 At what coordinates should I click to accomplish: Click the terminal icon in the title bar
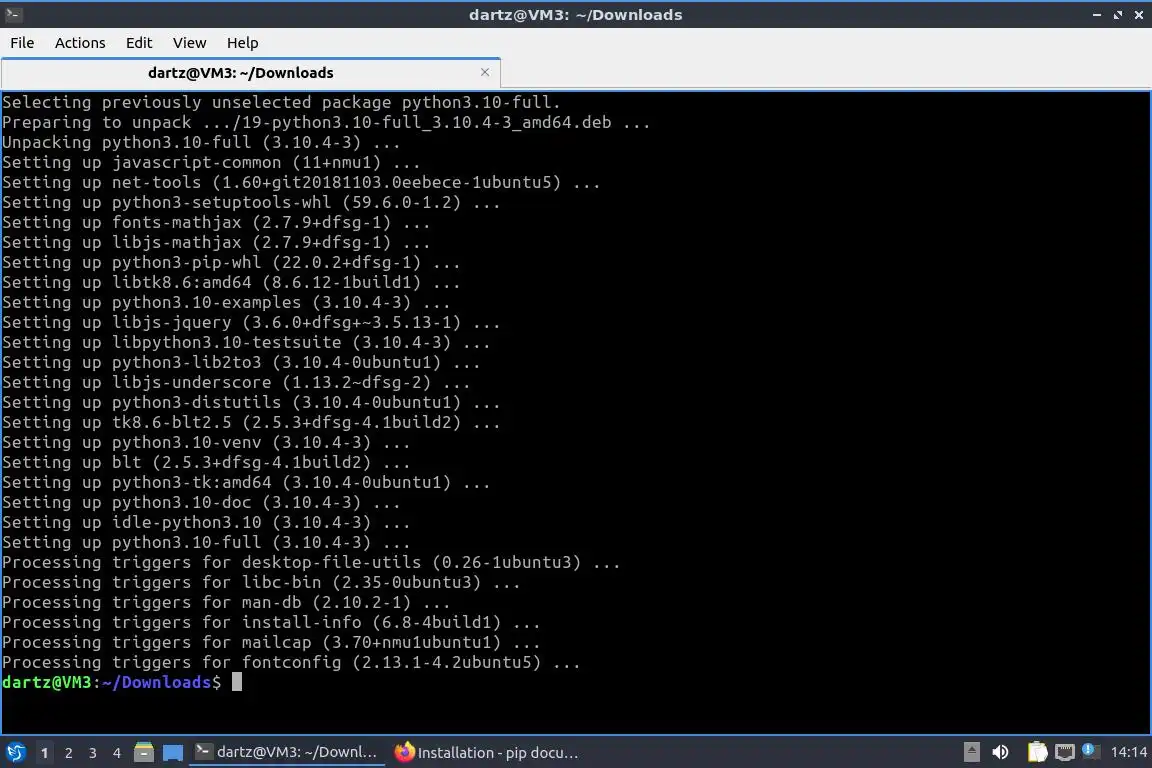coord(13,14)
